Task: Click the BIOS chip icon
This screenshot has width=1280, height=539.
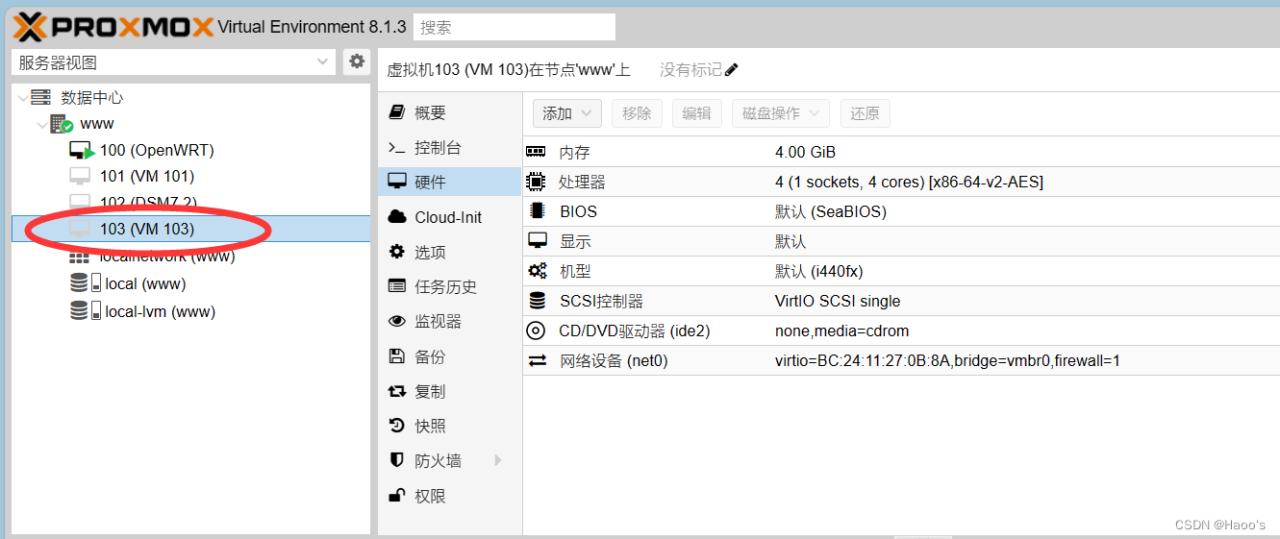Action: point(537,211)
